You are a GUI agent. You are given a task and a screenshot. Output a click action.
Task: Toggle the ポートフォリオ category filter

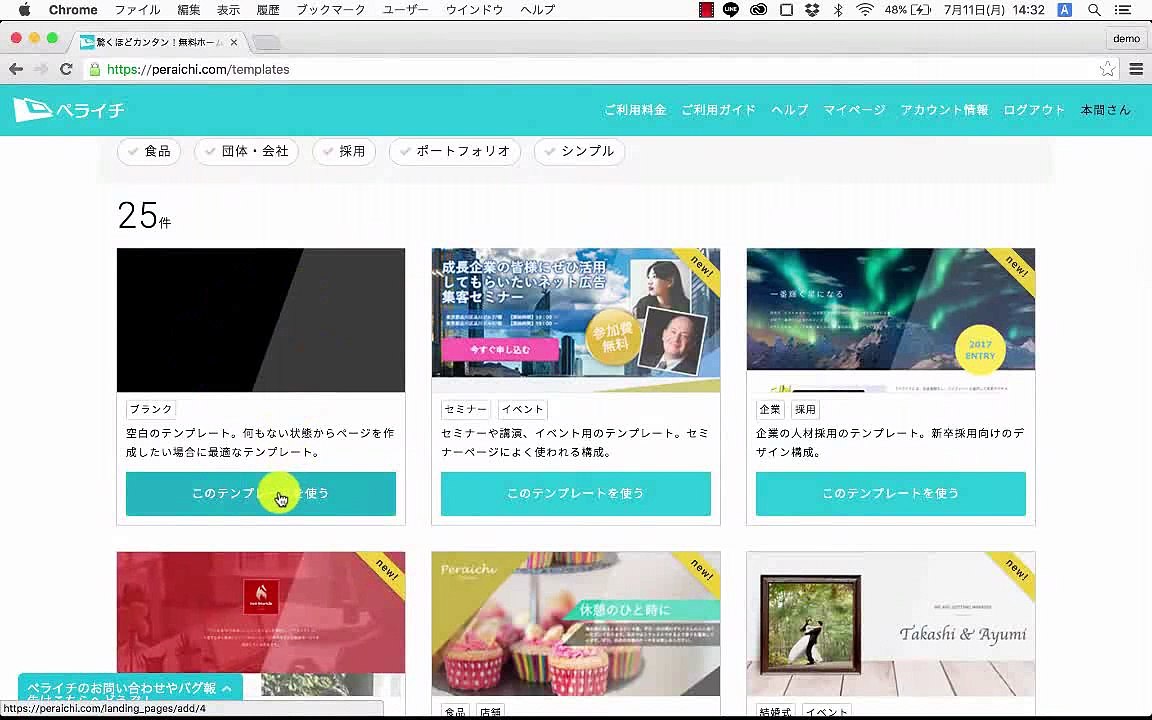(x=455, y=151)
